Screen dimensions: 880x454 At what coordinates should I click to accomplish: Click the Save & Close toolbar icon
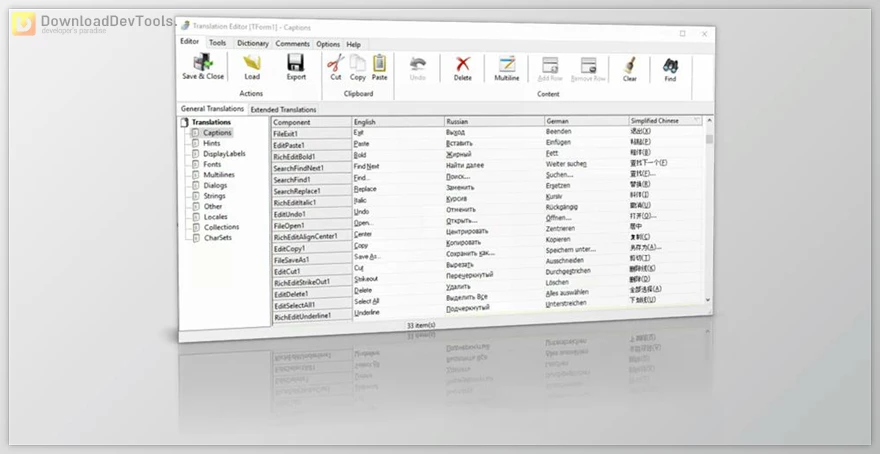tap(203, 61)
